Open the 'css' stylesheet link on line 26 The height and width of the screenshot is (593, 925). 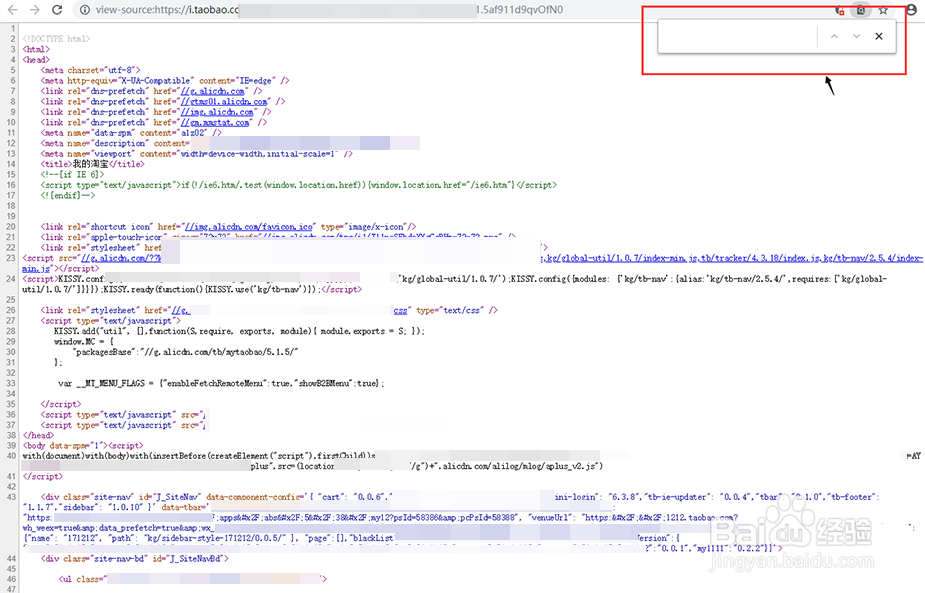coord(401,310)
